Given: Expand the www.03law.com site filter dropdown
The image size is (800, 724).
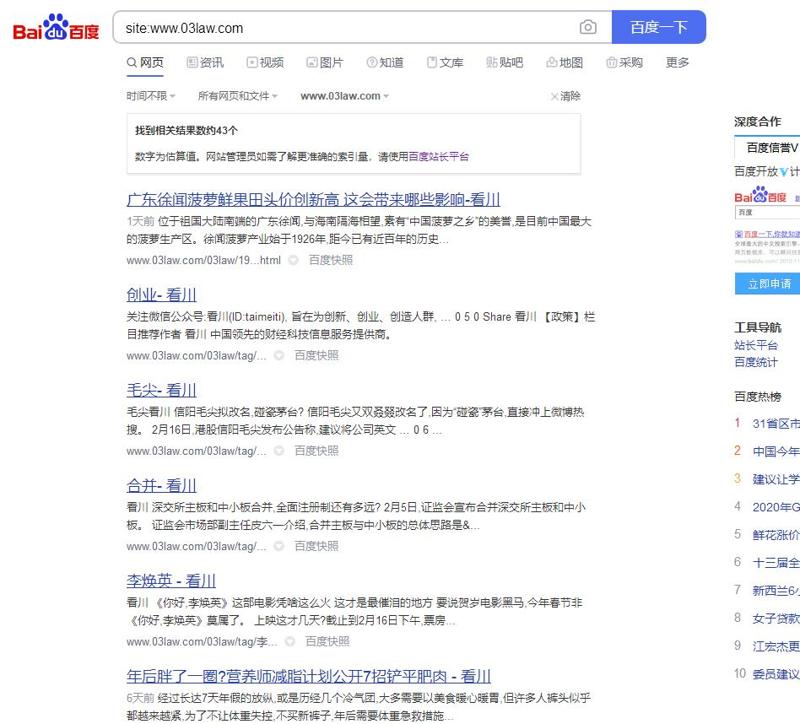Looking at the screenshot, I should (x=344, y=96).
